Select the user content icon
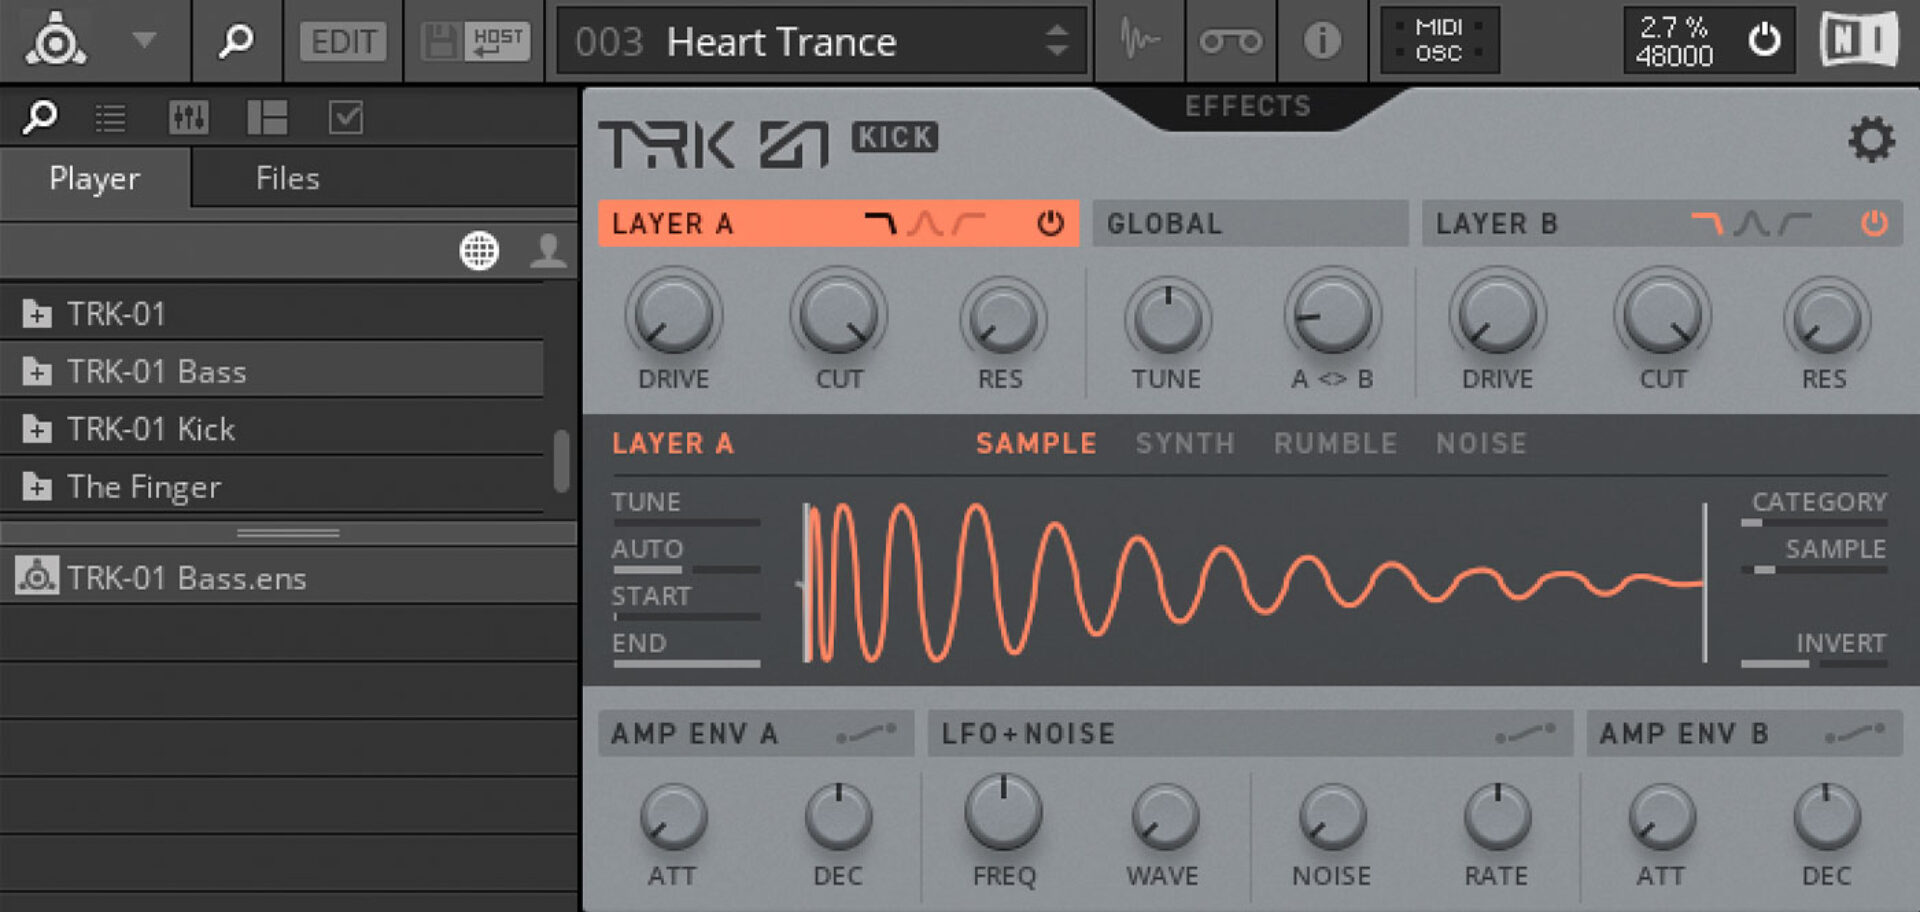 tap(548, 250)
